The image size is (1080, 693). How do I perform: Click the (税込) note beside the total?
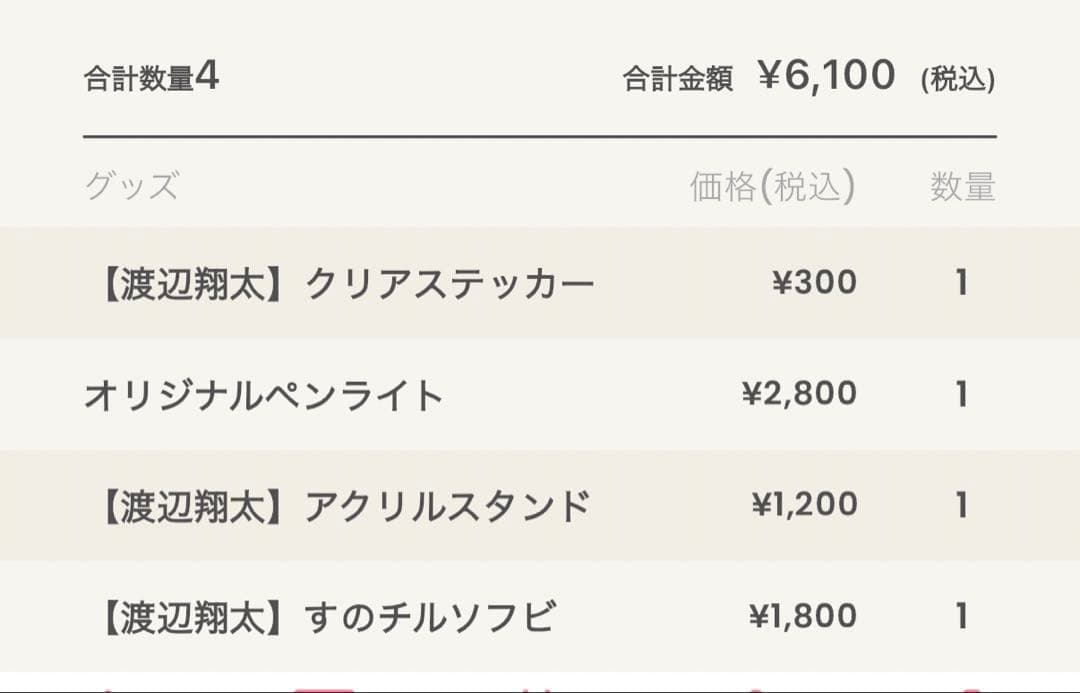[957, 80]
